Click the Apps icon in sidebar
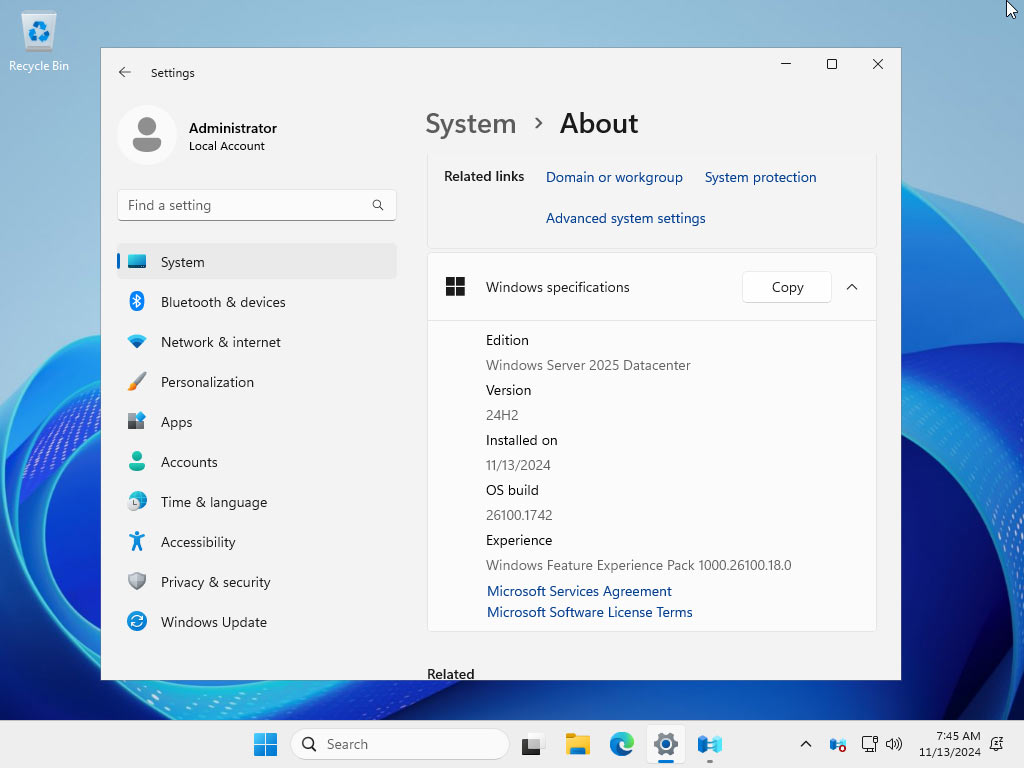Image resolution: width=1024 pixels, height=768 pixels. coord(137,422)
